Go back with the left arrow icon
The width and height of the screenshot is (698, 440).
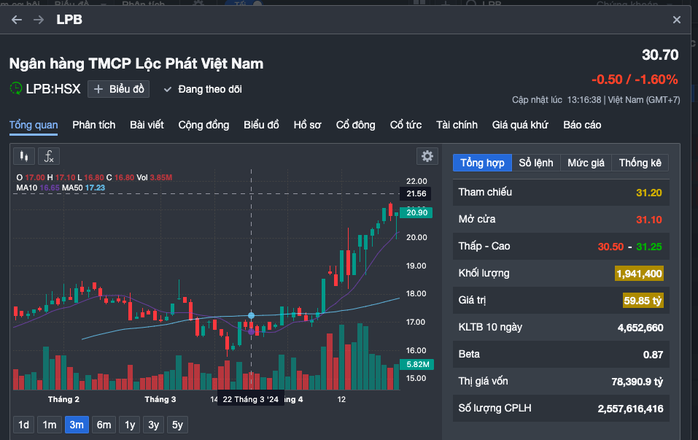coord(16,20)
